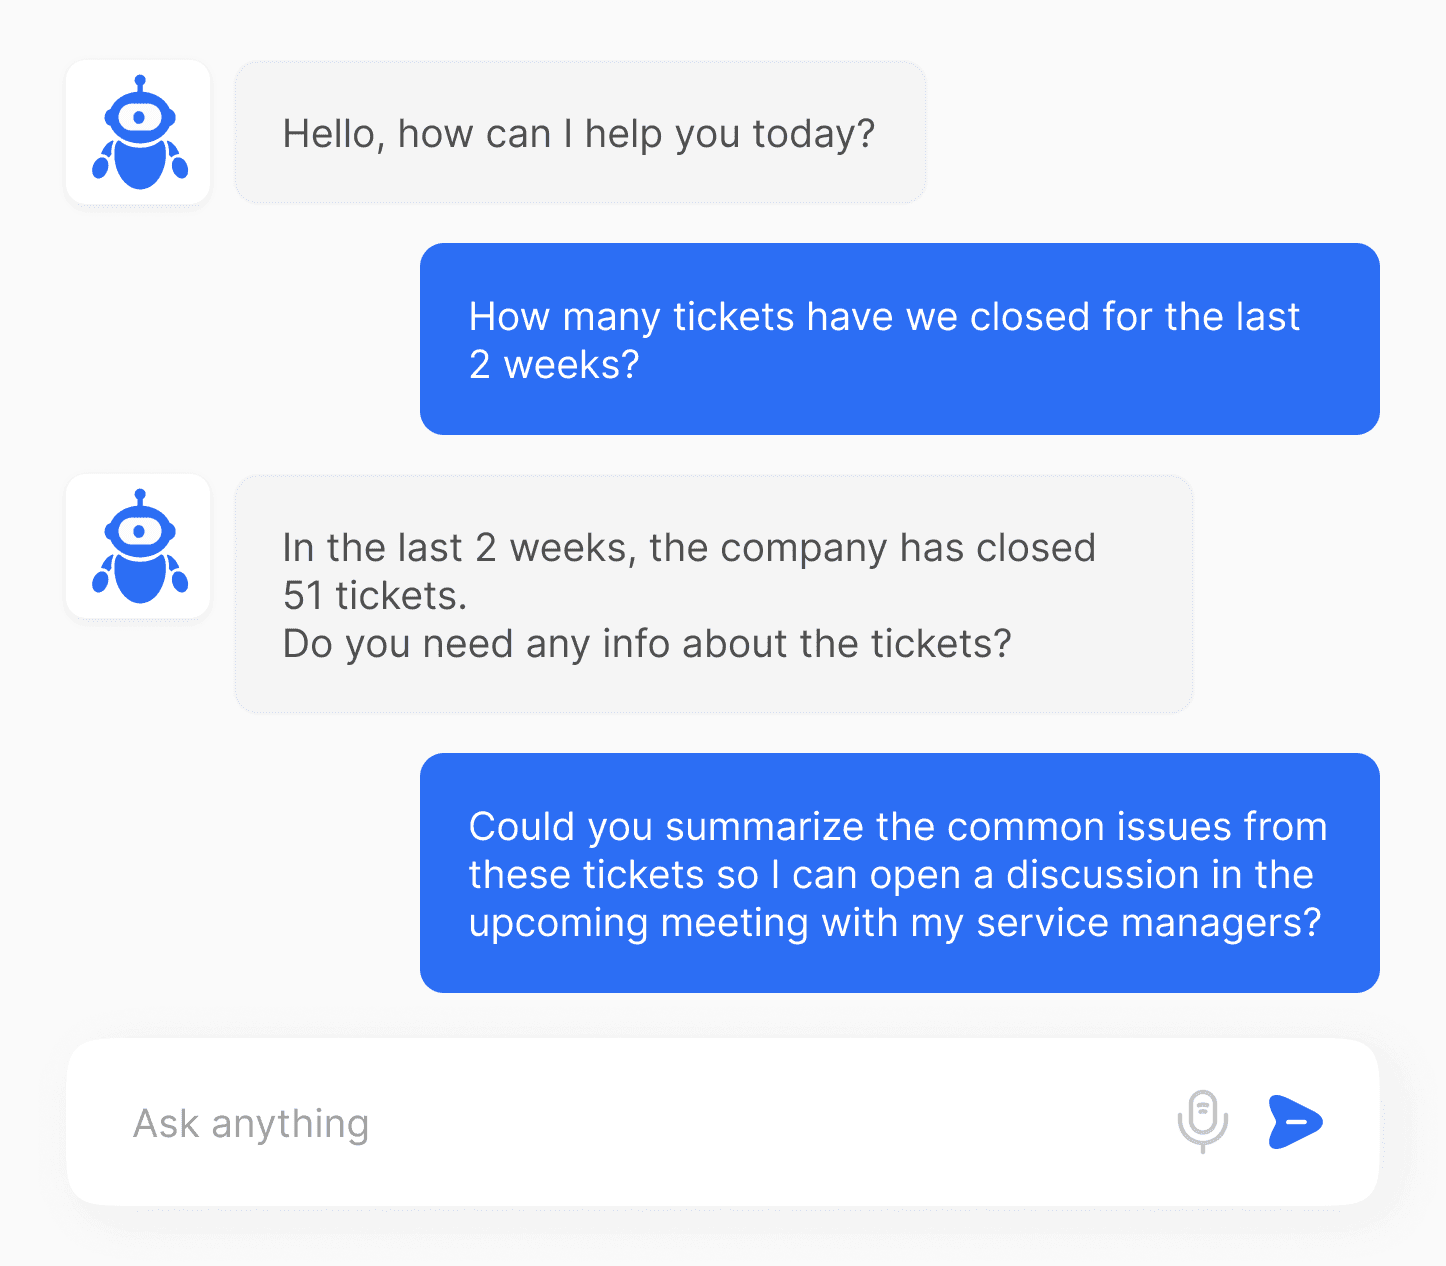Click 'Do you need any info about the tickets?'
1446x1266 pixels.
point(647,644)
